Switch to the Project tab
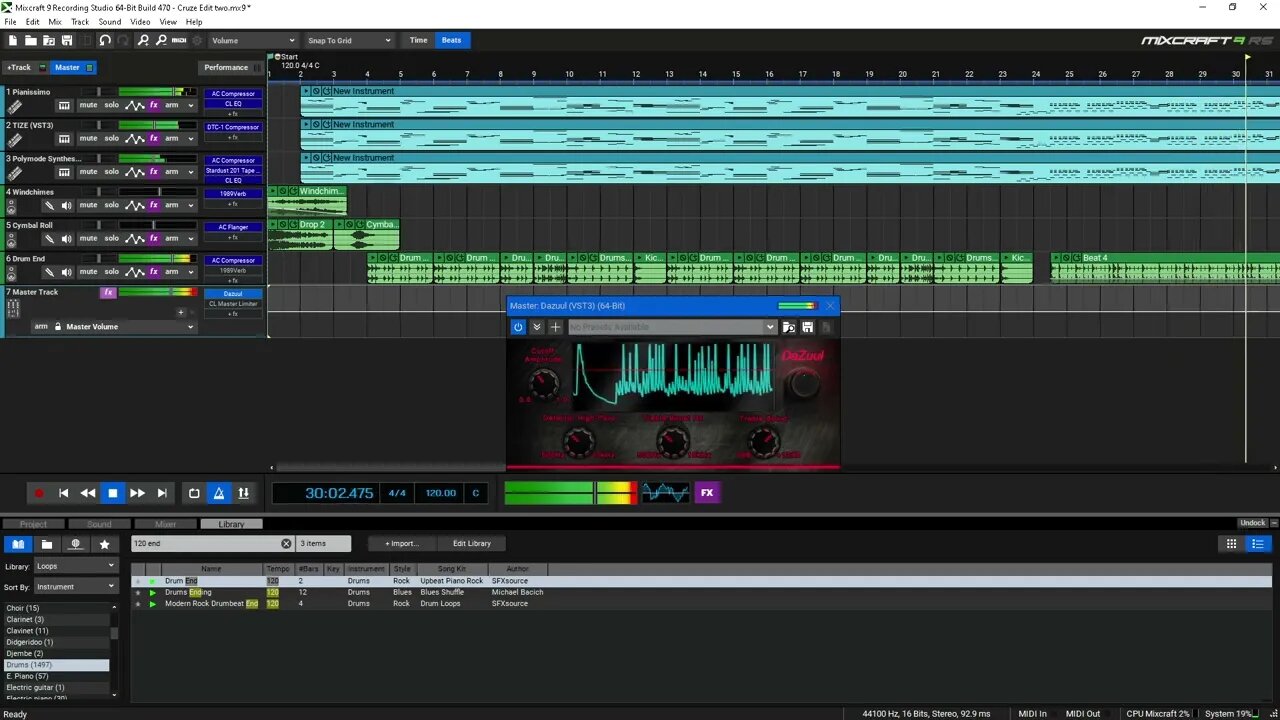 pos(33,524)
